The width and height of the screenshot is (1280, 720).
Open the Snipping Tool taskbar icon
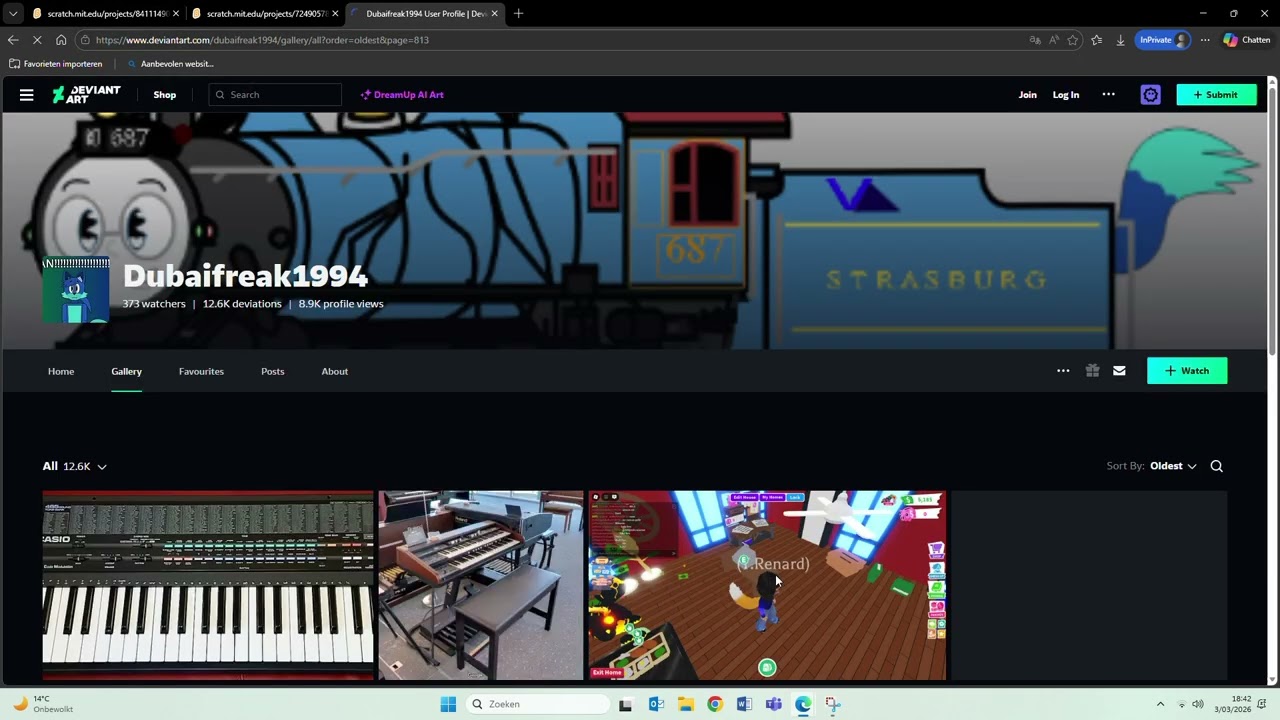833,704
